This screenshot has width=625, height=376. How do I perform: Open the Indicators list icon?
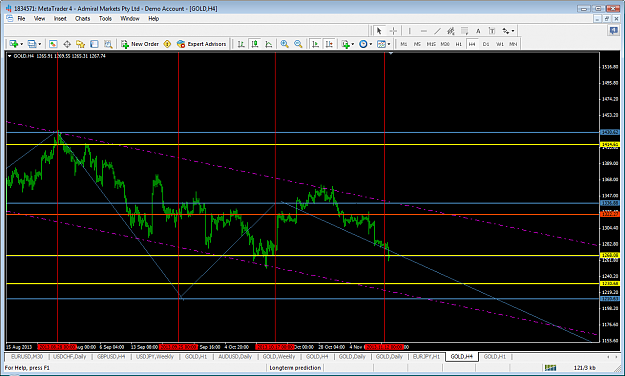click(x=345, y=44)
